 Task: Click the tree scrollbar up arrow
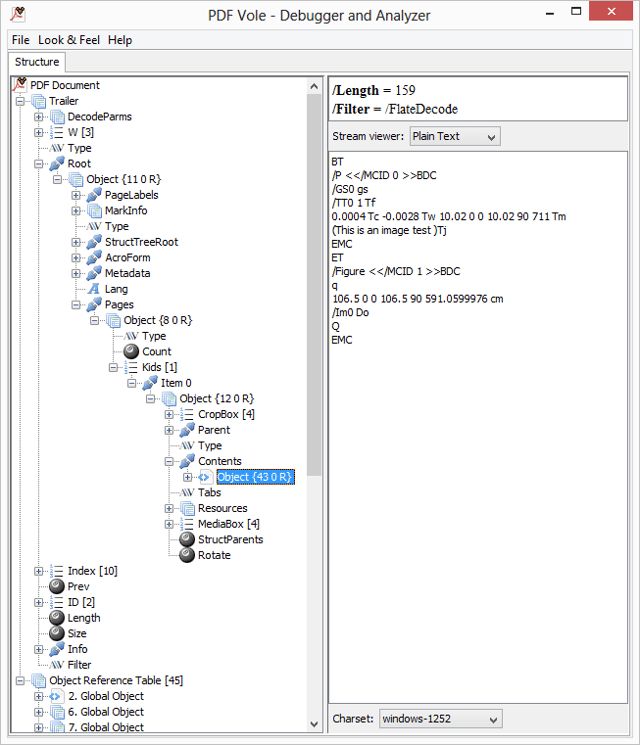314,86
